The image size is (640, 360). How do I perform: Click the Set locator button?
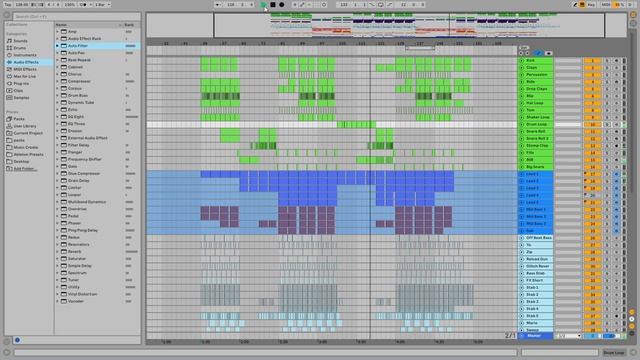point(524,48)
